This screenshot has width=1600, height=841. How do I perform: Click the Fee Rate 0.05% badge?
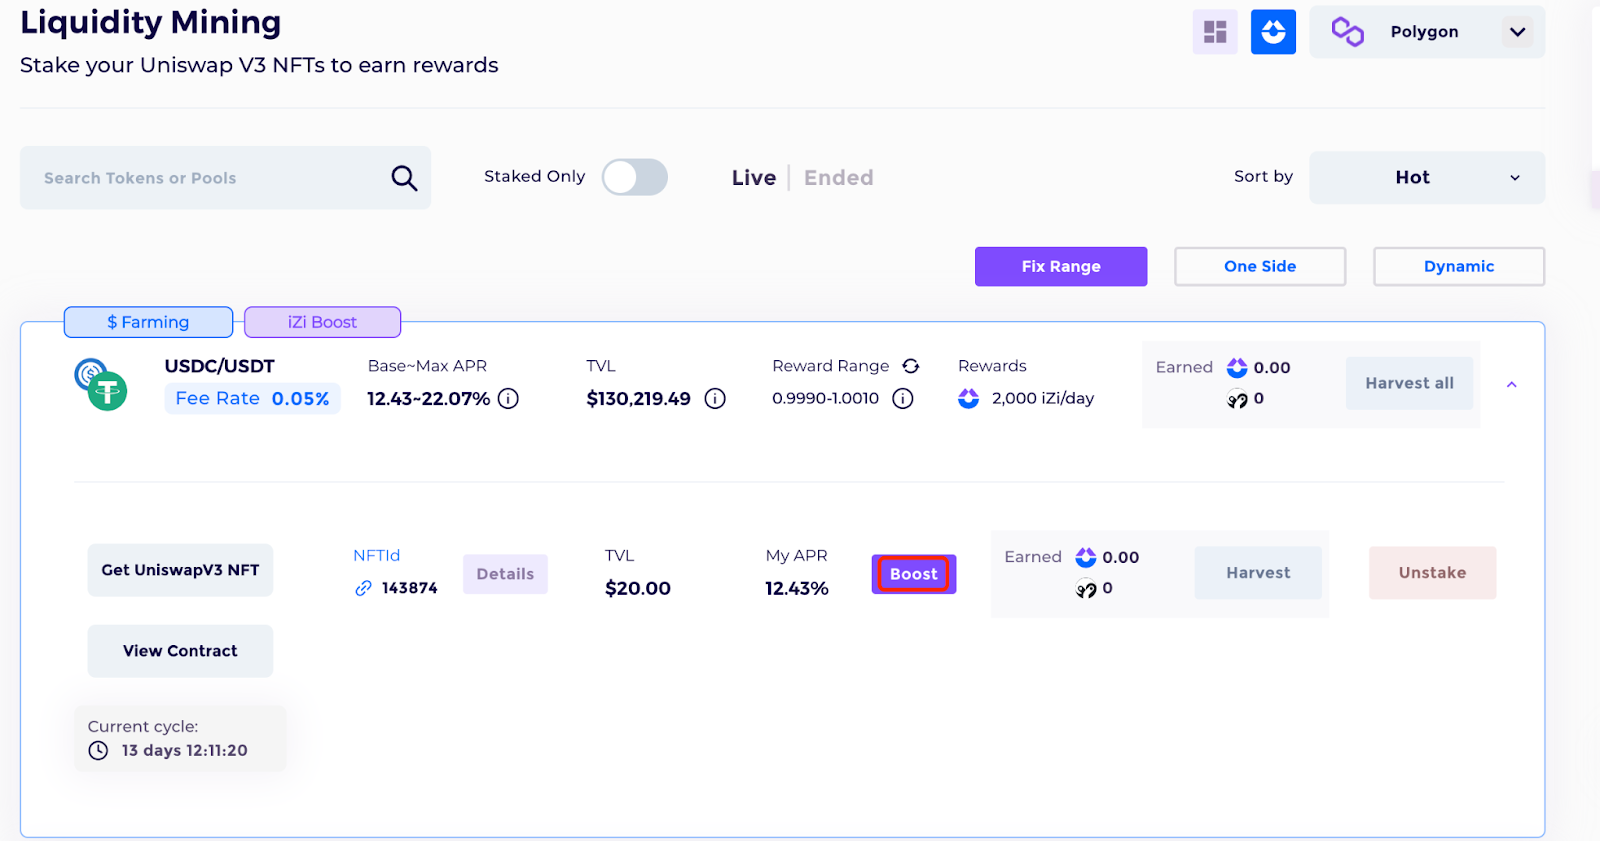click(x=252, y=398)
